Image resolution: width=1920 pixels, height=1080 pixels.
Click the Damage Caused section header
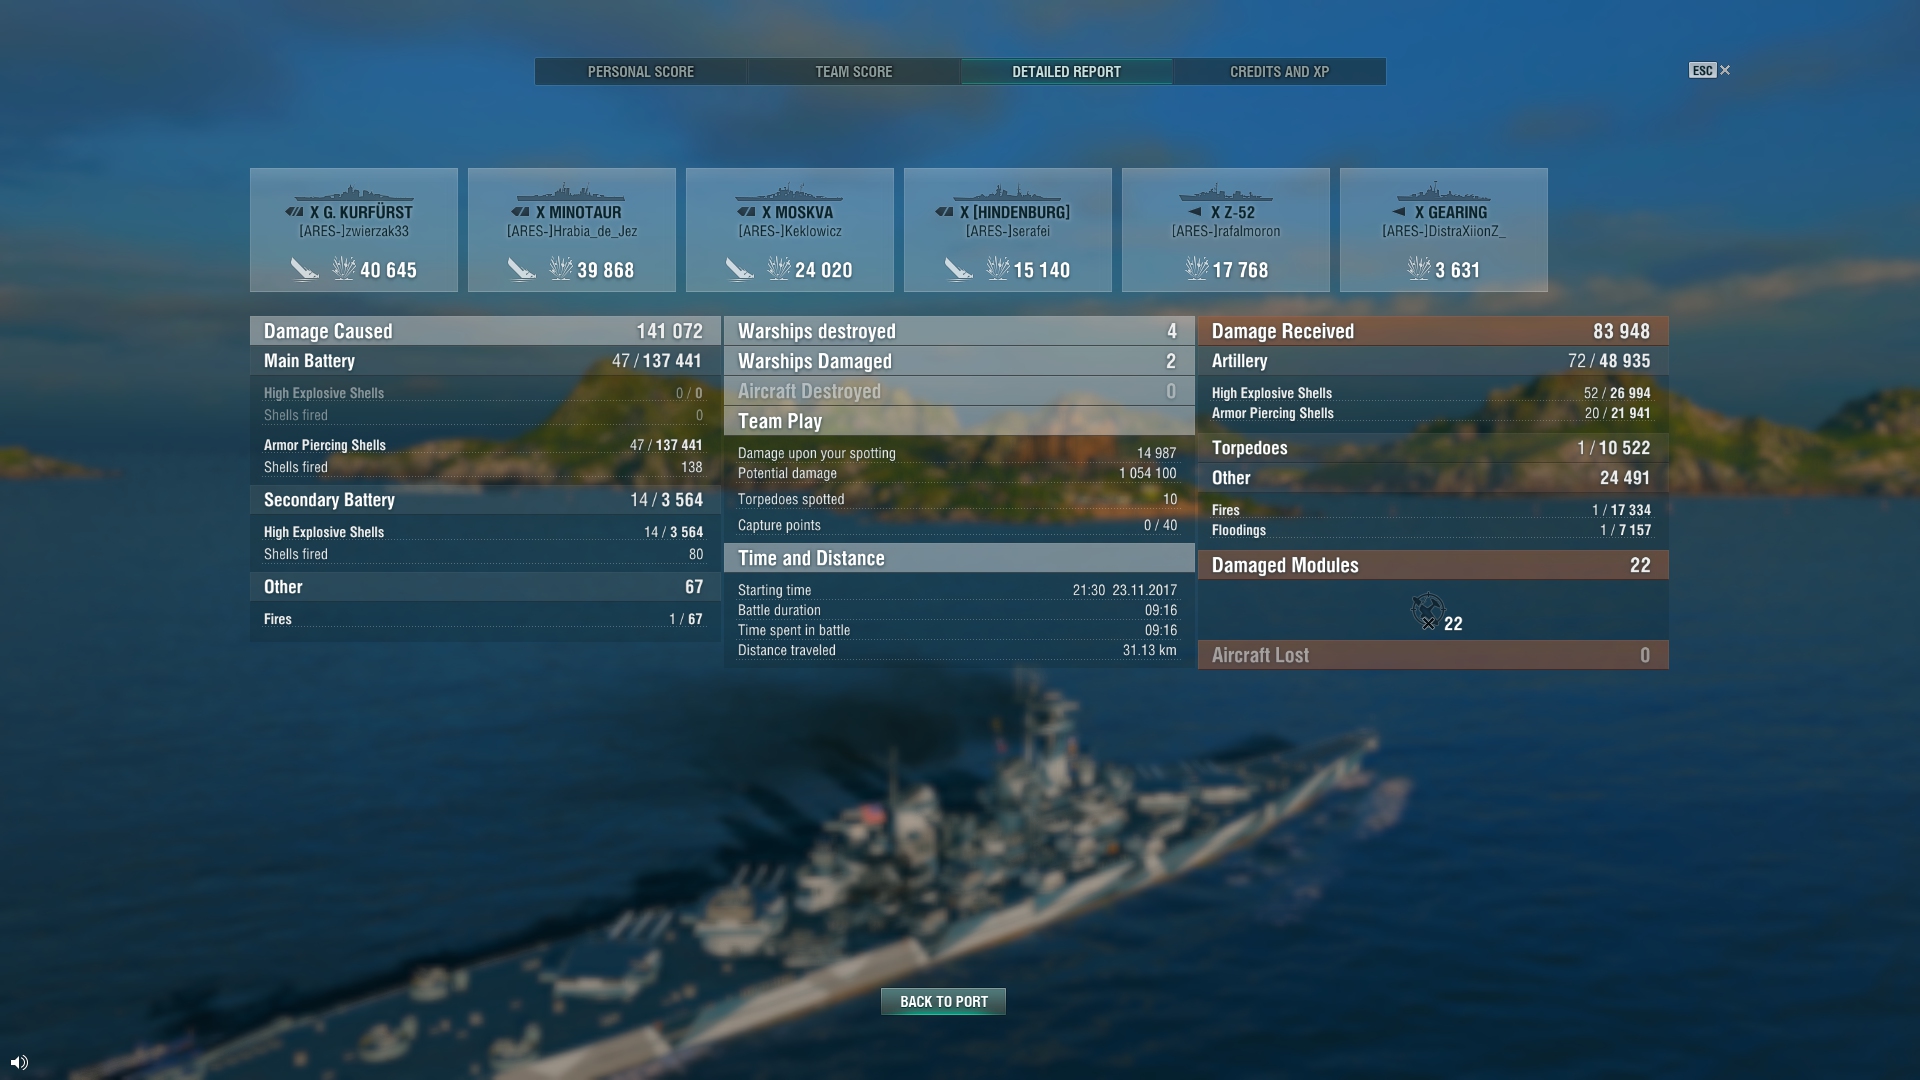tap(485, 331)
